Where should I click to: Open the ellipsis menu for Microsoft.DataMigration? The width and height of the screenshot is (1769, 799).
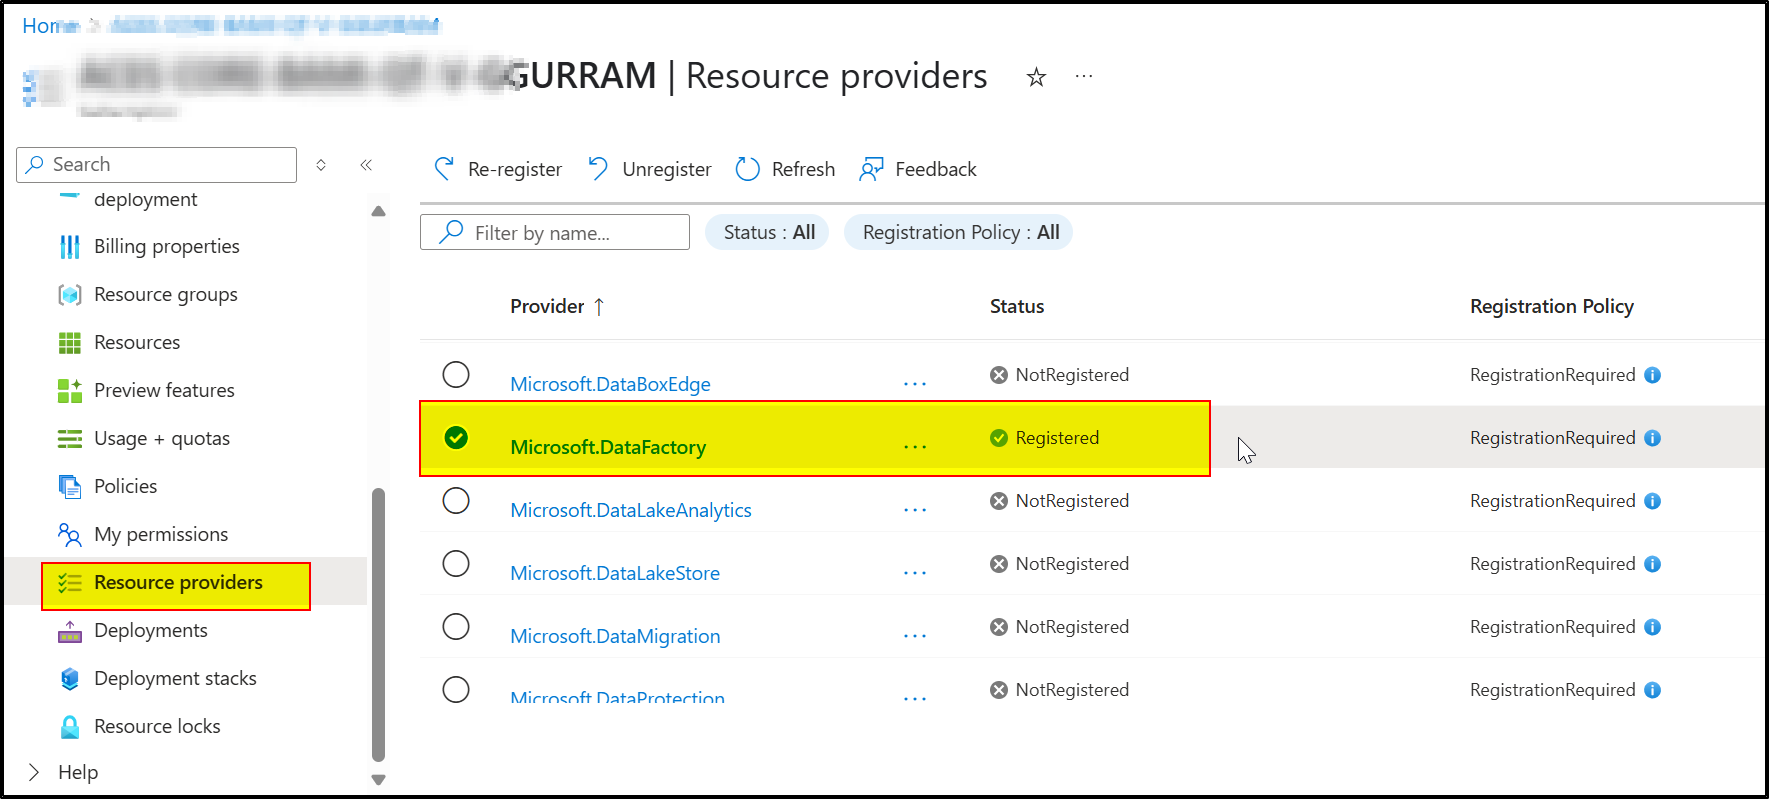click(x=915, y=636)
